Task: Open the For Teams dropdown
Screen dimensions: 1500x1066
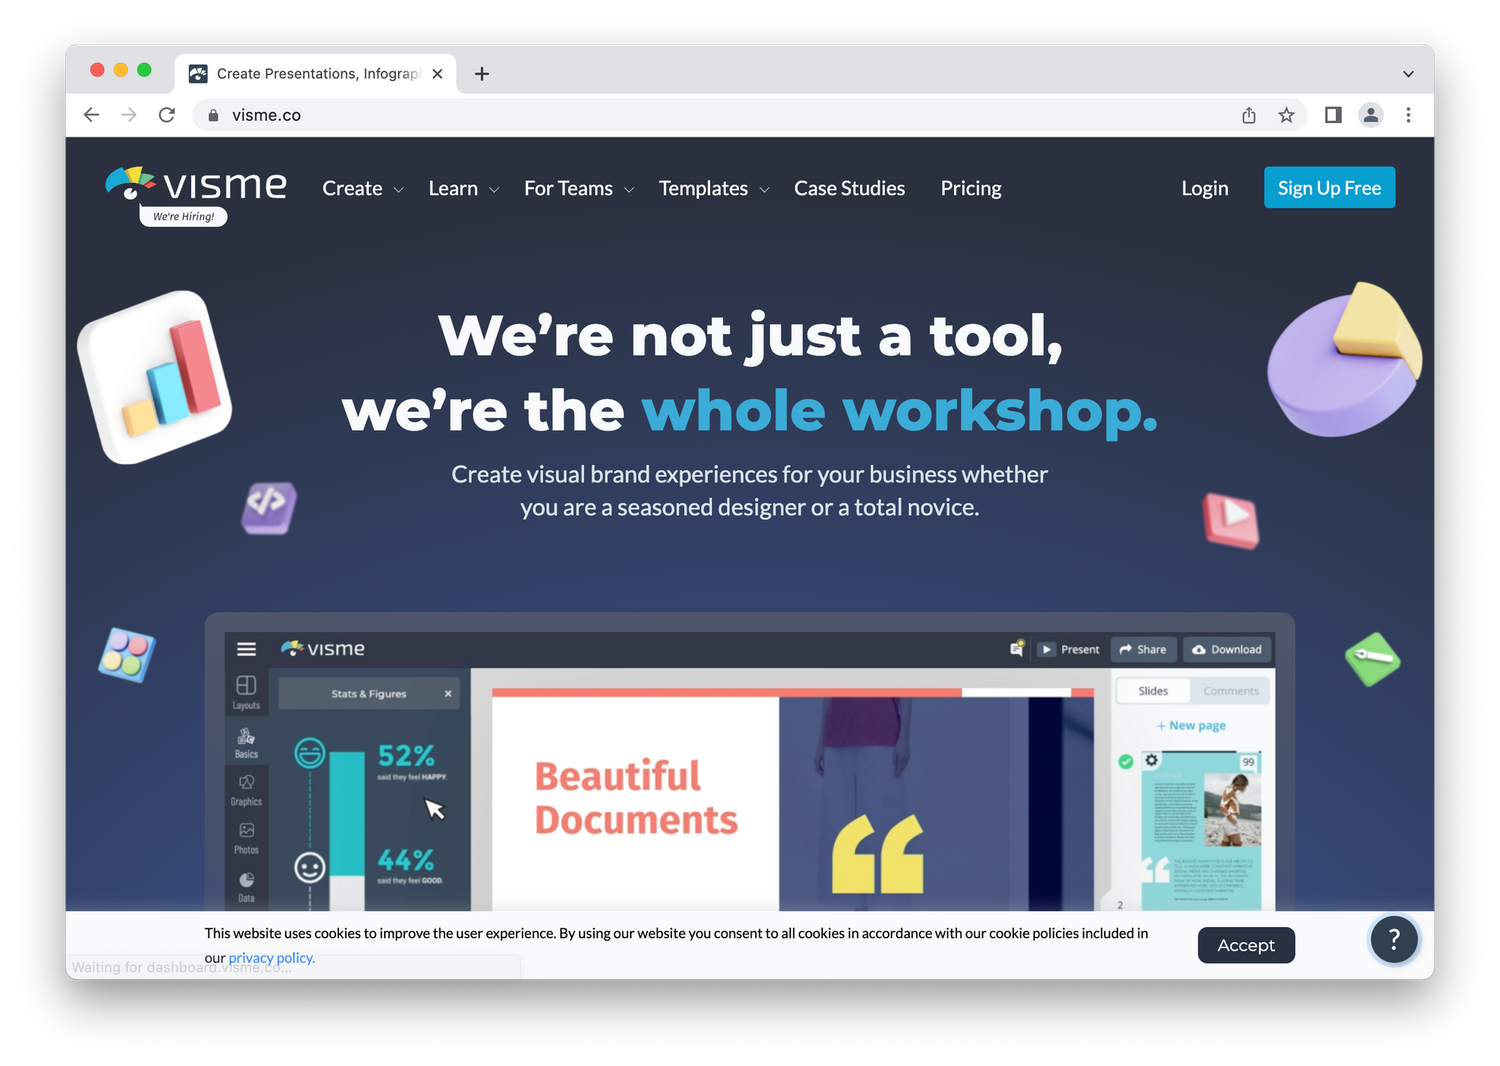Action: click(578, 189)
